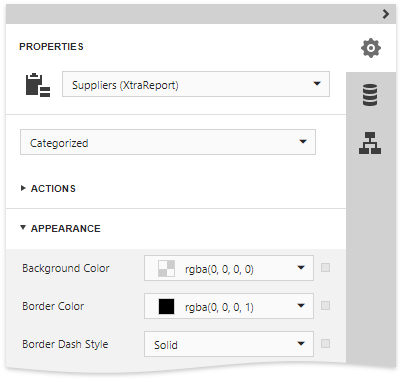Collapse the APPEARANCE section
Screen dimensions: 402x381
click(60, 228)
